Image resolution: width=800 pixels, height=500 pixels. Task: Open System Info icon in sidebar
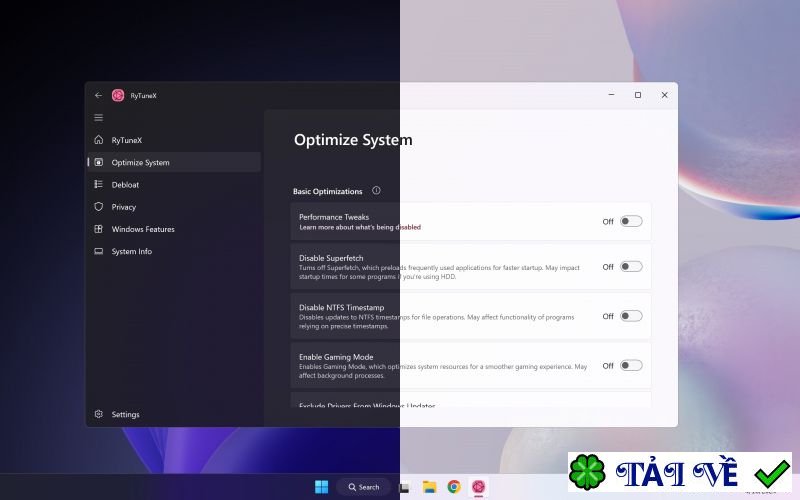[x=99, y=251]
